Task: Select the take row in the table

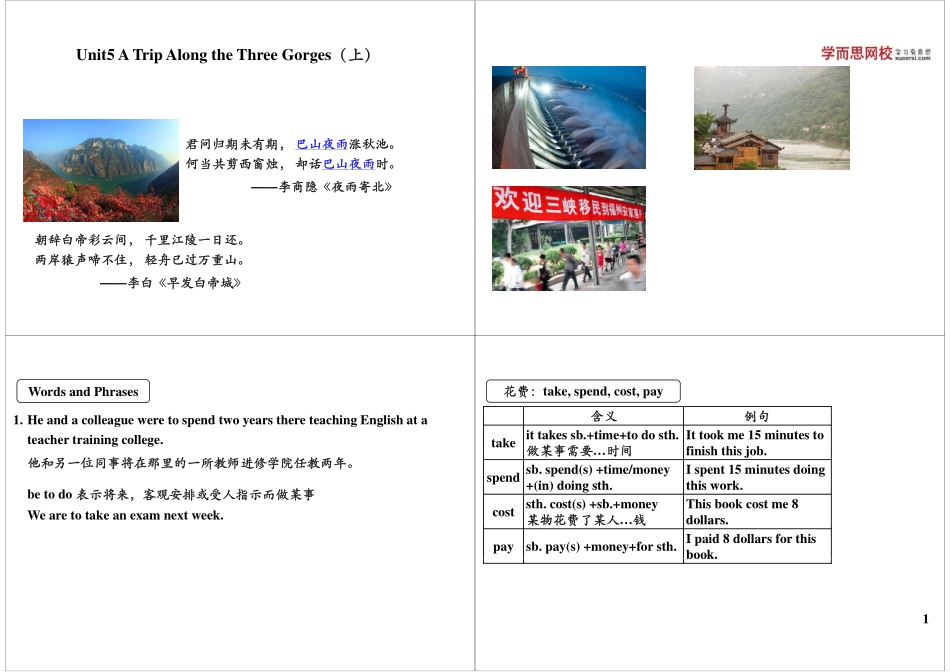Action: 504,443
